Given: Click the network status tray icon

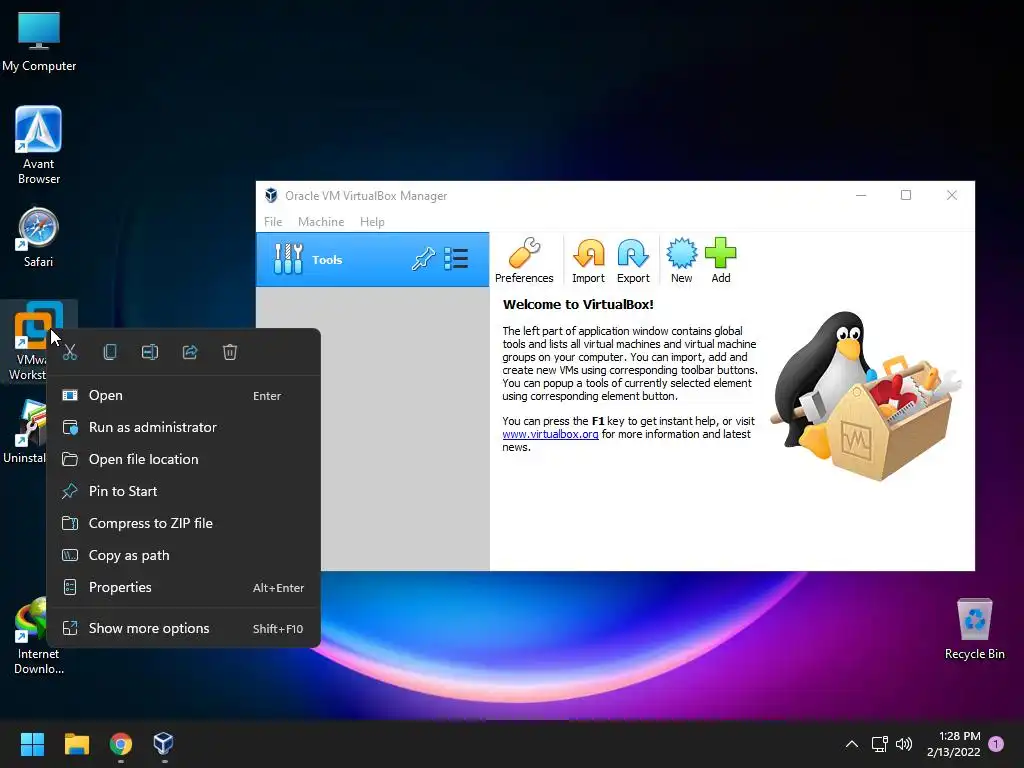Looking at the screenshot, I should point(879,744).
